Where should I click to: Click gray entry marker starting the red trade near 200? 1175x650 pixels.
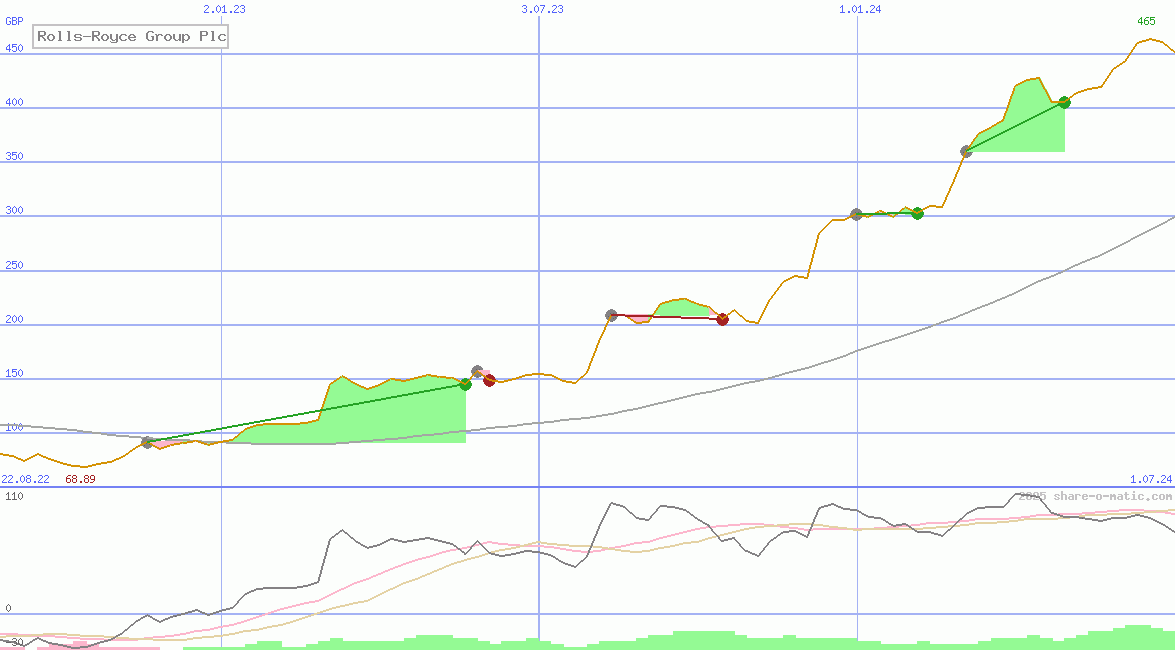pos(611,316)
